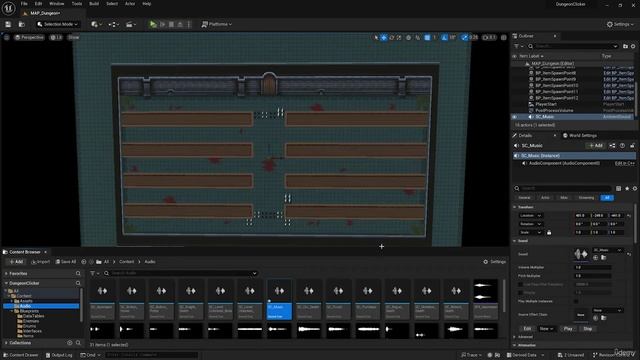Collapse the Sound section
Image resolution: width=640 pixels, height=360 pixels.
(x=515, y=241)
